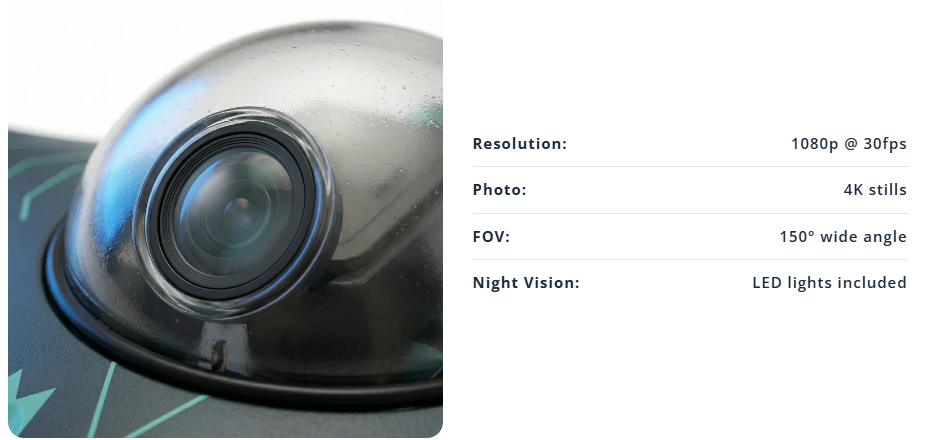Click the divider line below the Resolution row

click(690, 167)
